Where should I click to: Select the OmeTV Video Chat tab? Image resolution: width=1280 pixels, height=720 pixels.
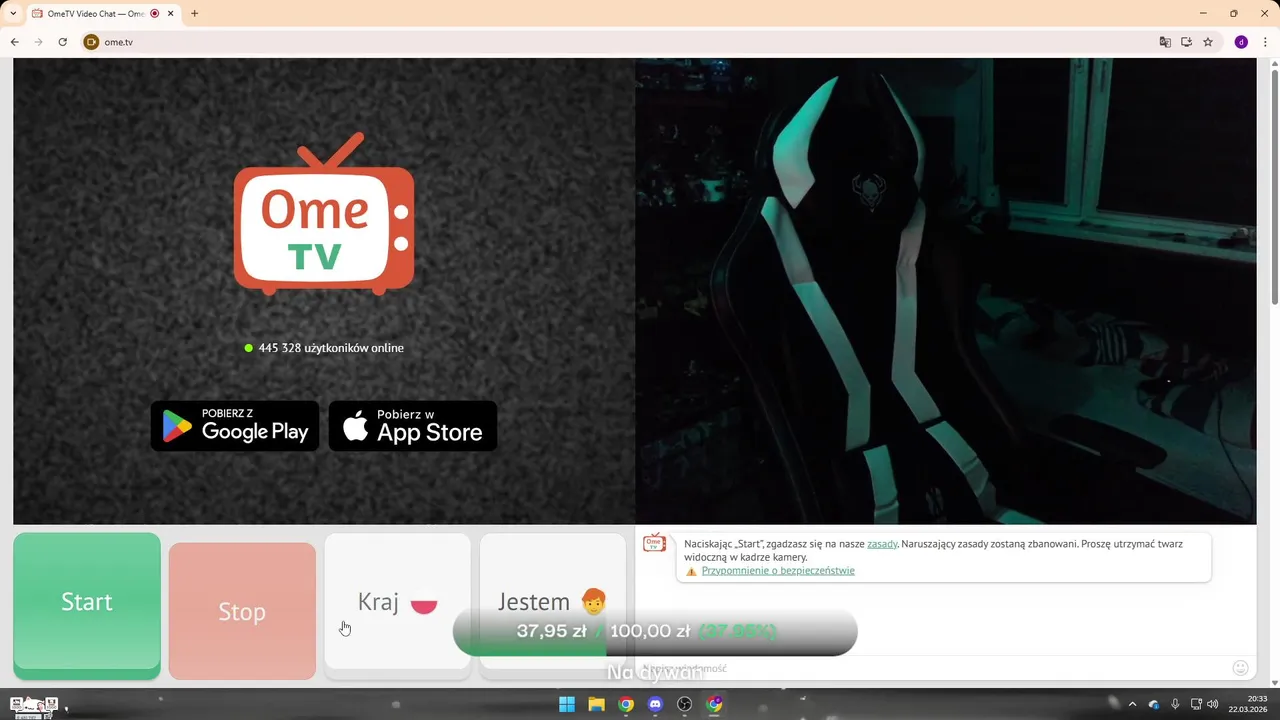tap(97, 14)
